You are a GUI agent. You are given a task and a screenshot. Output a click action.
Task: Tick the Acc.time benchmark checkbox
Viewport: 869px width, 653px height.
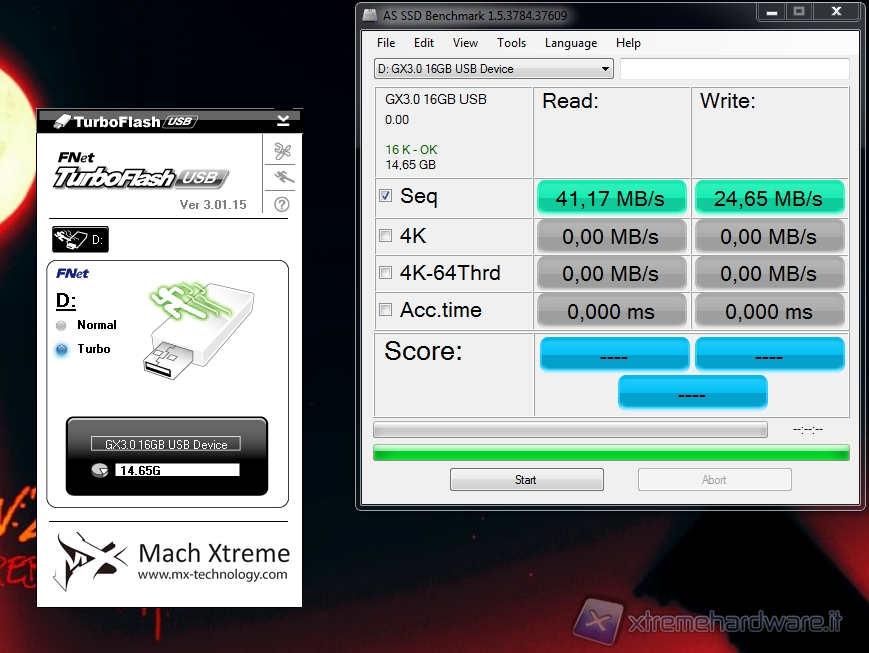386,310
